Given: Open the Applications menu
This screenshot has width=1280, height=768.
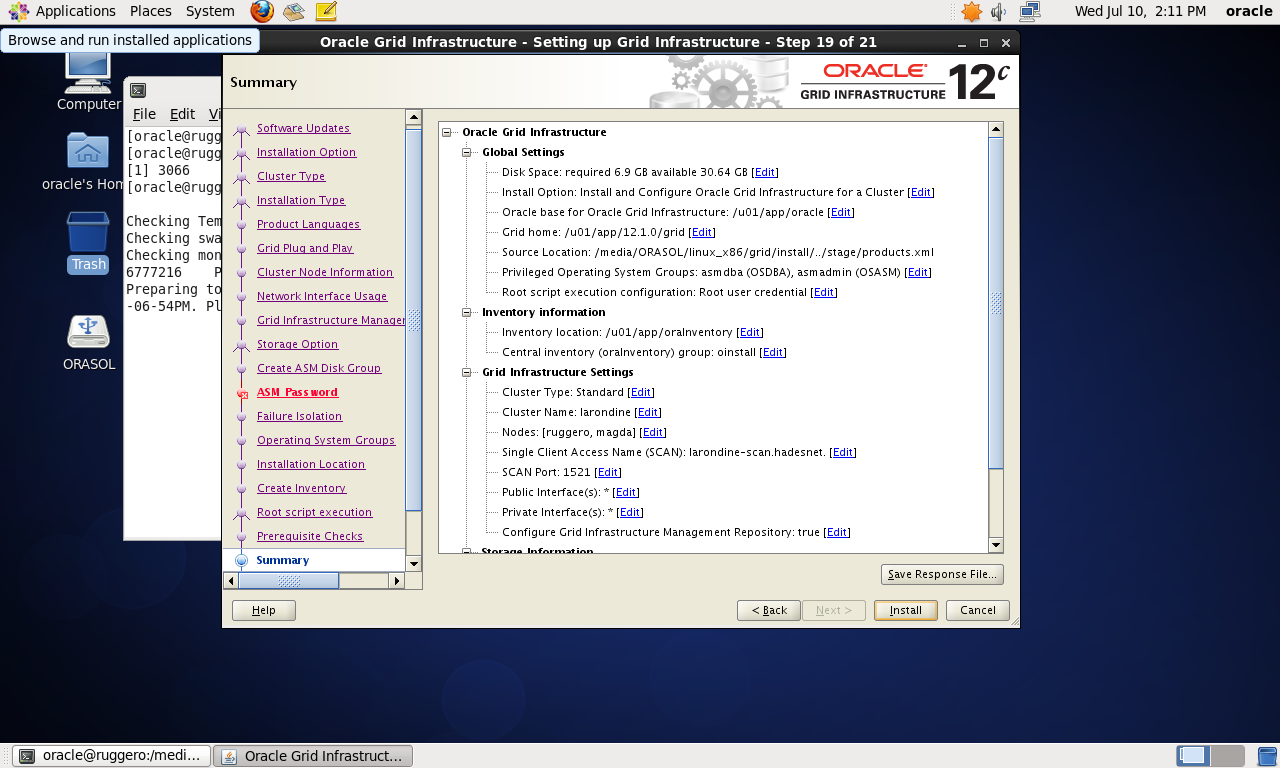Looking at the screenshot, I should [65, 11].
